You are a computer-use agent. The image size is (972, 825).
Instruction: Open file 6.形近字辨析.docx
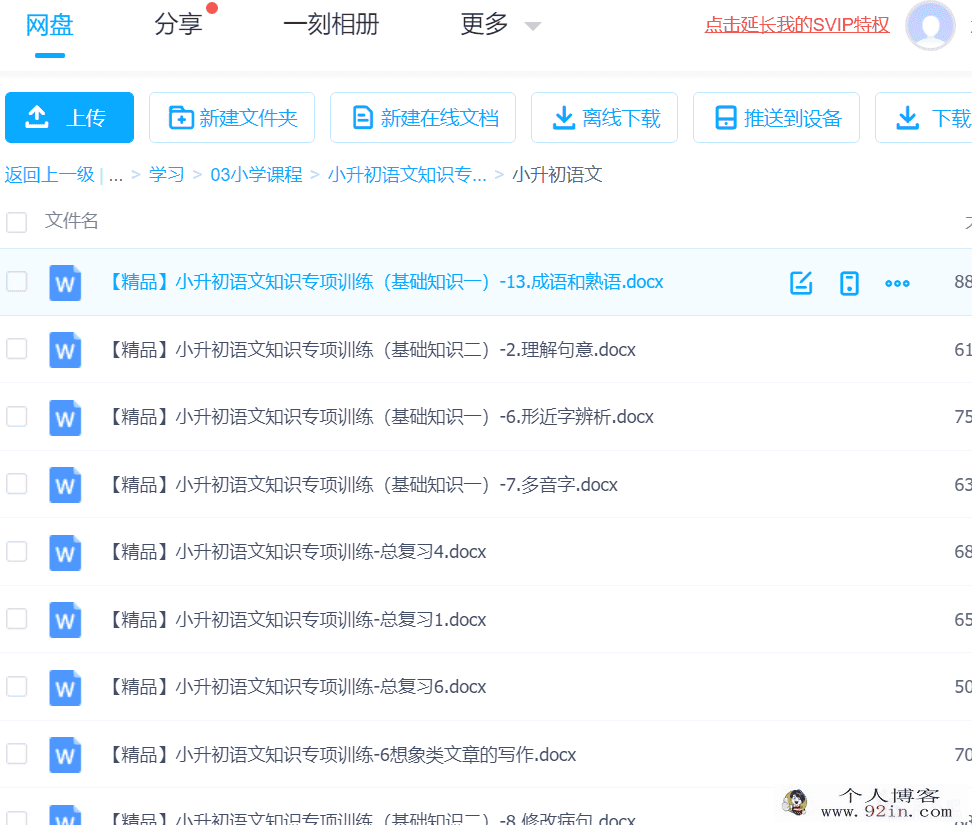coord(382,417)
